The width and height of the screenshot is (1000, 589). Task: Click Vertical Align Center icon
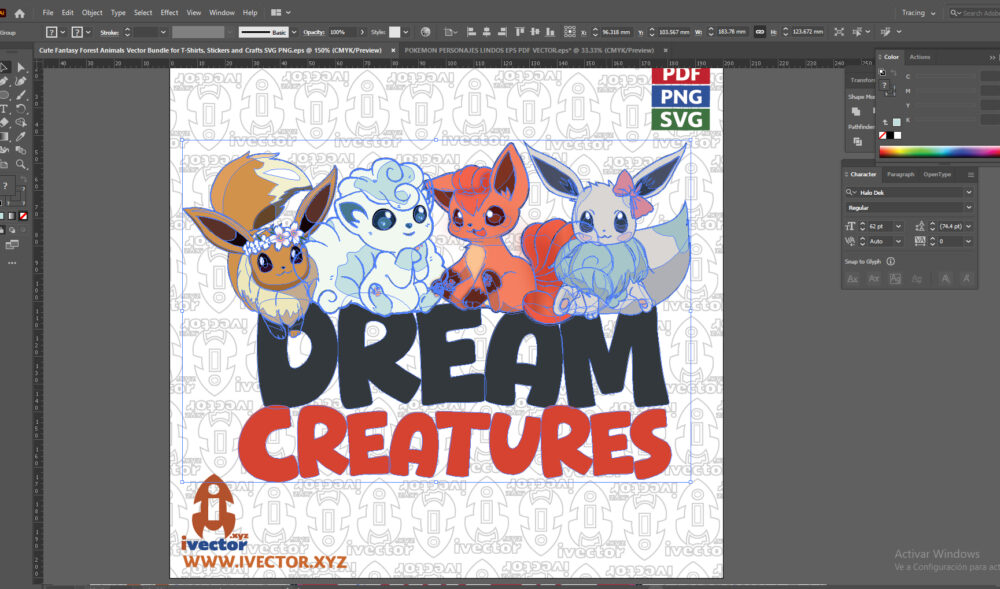pos(534,32)
